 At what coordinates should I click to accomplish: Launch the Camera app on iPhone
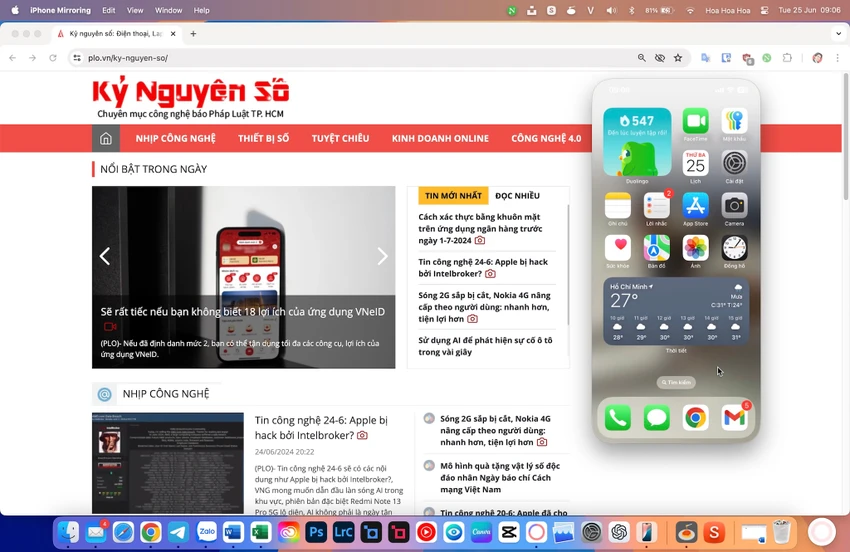pos(735,206)
